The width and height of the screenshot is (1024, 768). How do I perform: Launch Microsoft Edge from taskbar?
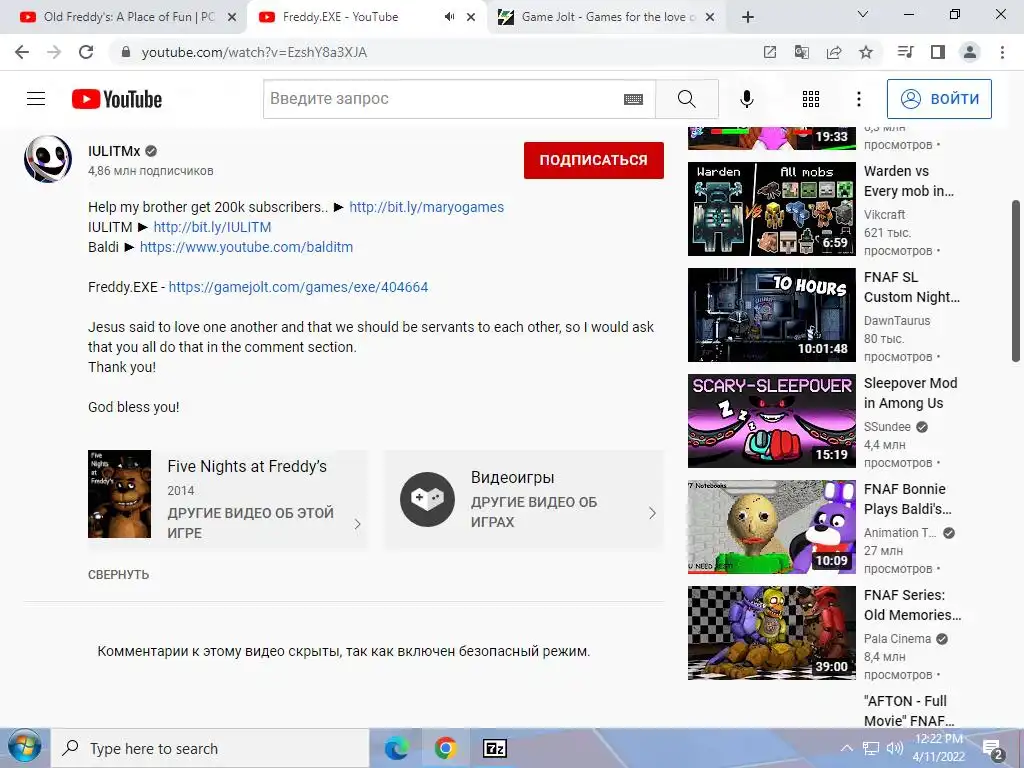click(x=396, y=748)
